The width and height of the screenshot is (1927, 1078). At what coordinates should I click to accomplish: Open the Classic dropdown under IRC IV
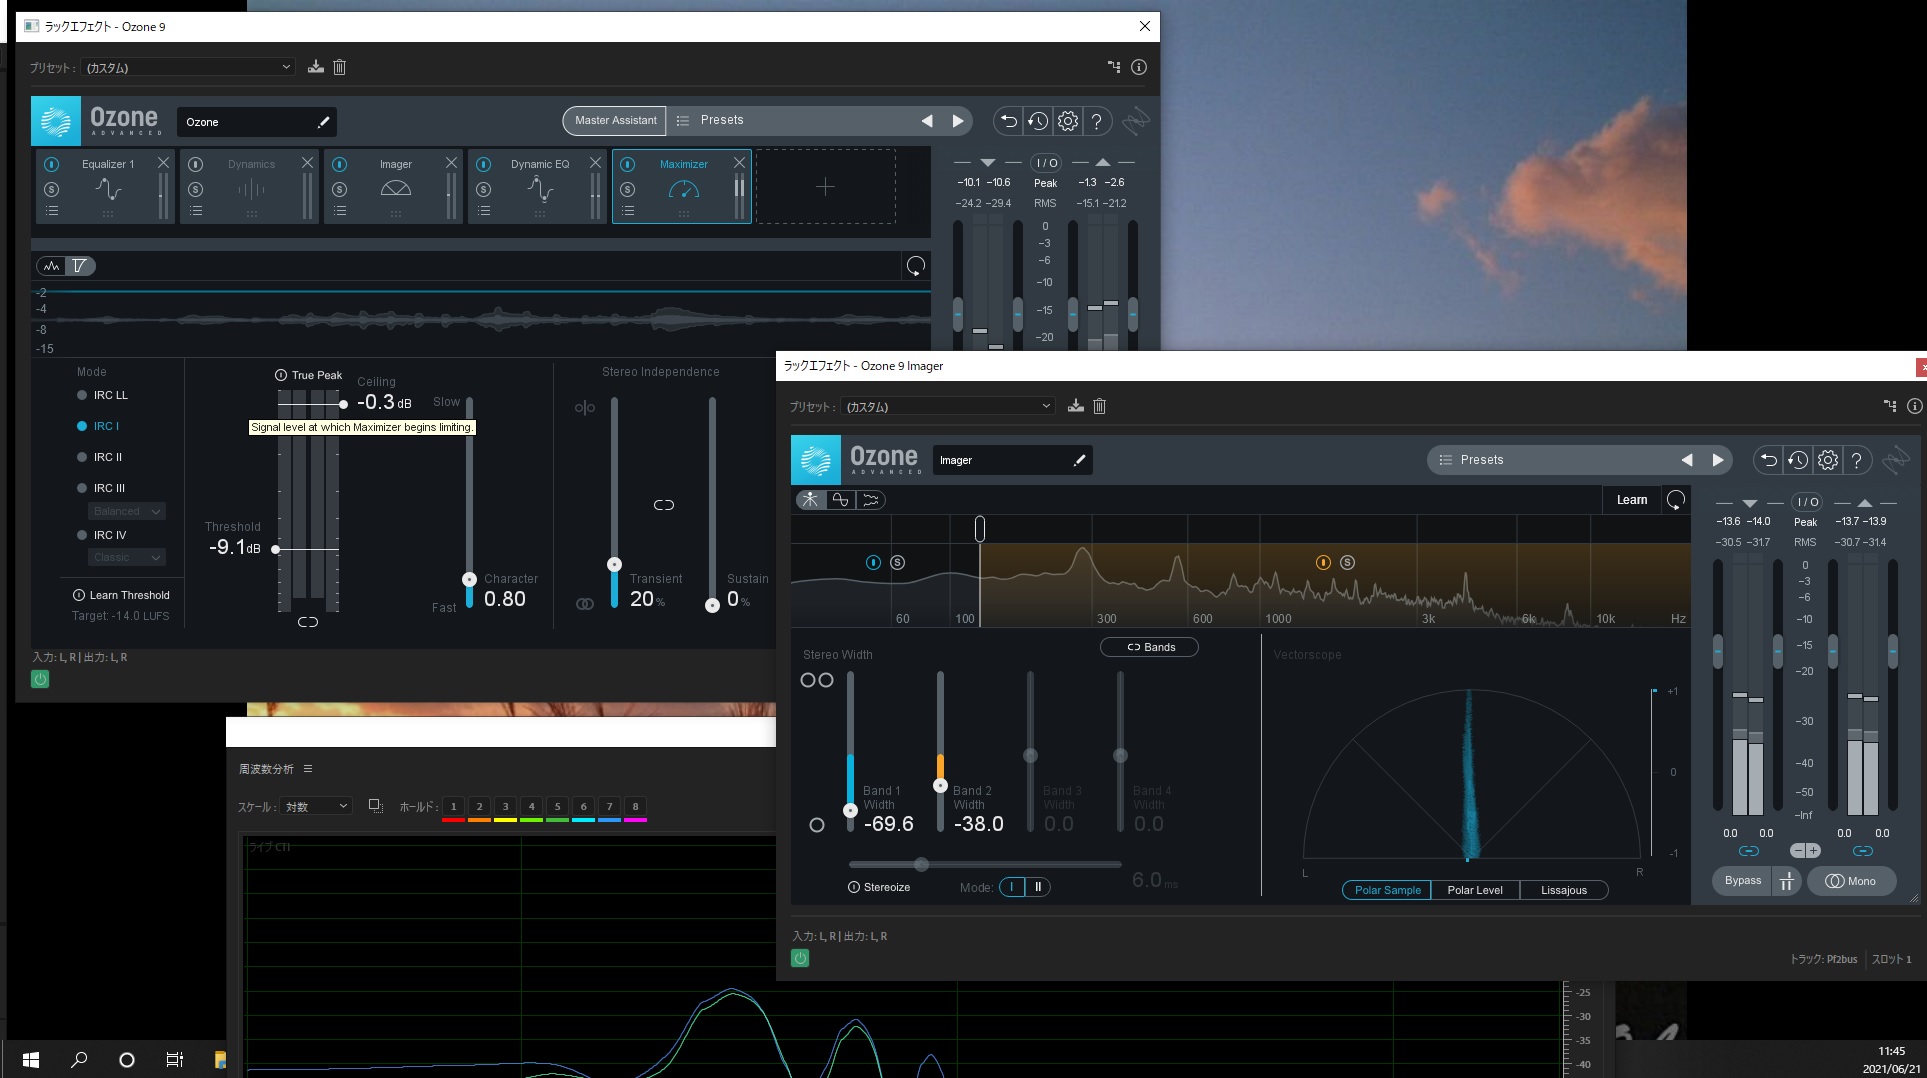(127, 557)
